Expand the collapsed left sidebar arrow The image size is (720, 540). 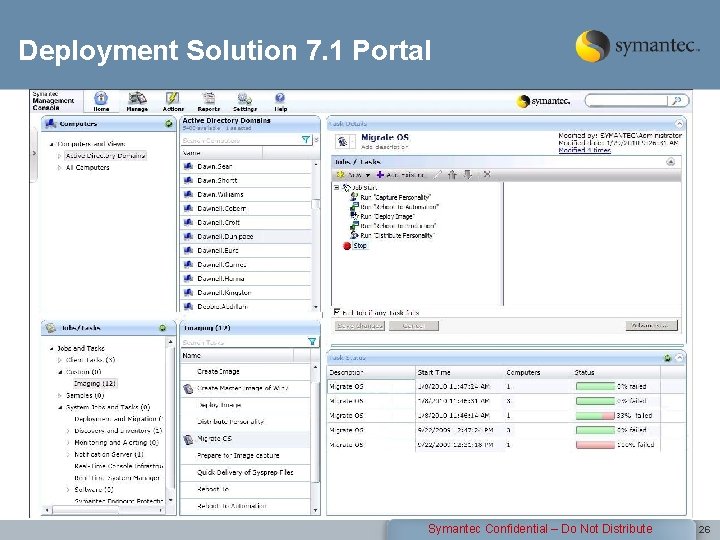click(34, 153)
